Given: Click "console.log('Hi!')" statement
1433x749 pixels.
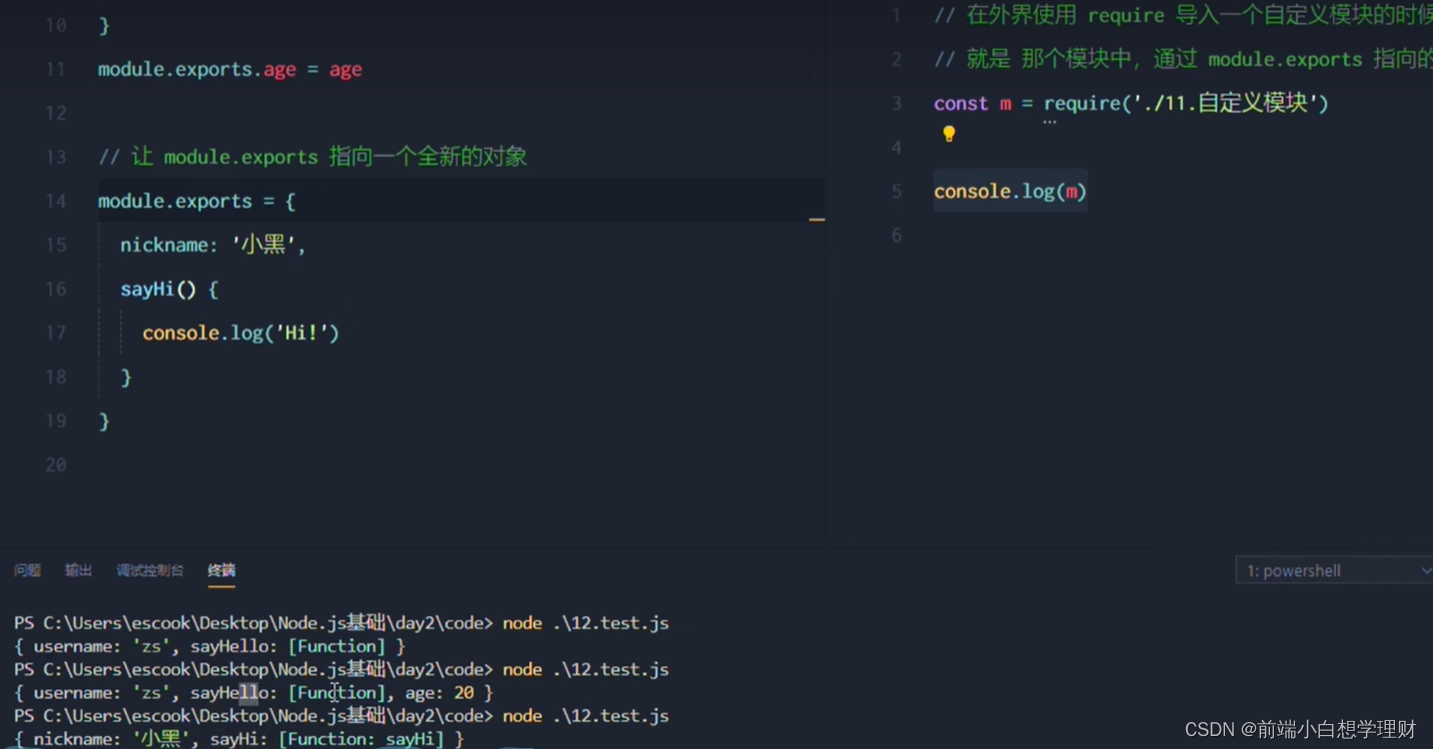Looking at the screenshot, I should [x=241, y=333].
